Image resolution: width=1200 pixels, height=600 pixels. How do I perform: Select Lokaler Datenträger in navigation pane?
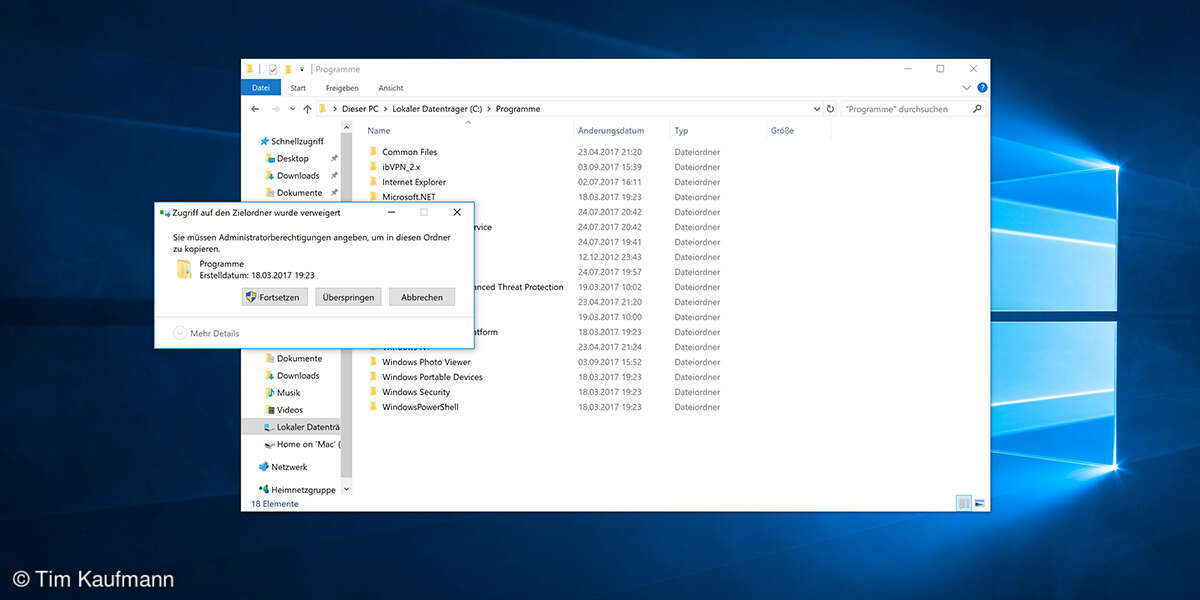coord(291,427)
